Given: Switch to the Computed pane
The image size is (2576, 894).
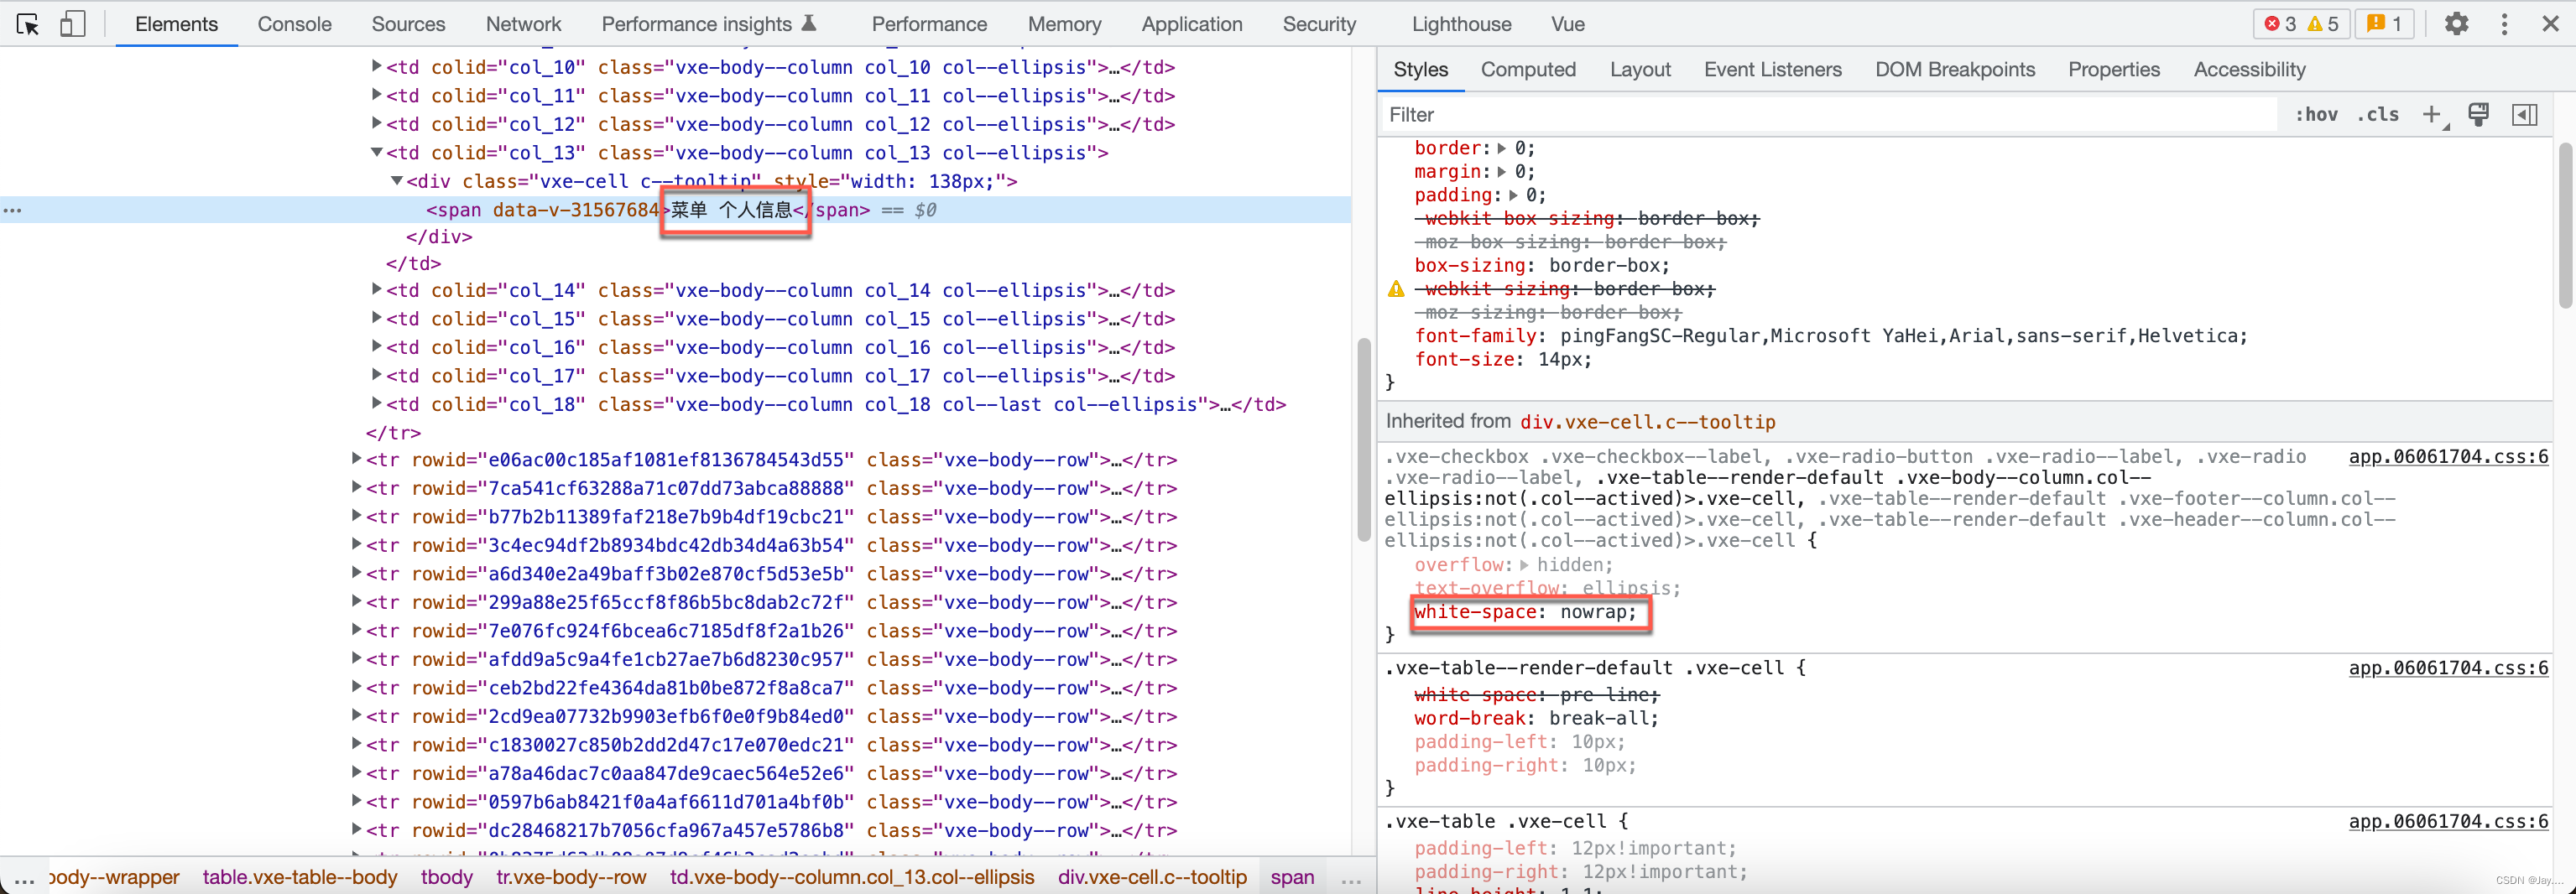Looking at the screenshot, I should click(x=1528, y=69).
